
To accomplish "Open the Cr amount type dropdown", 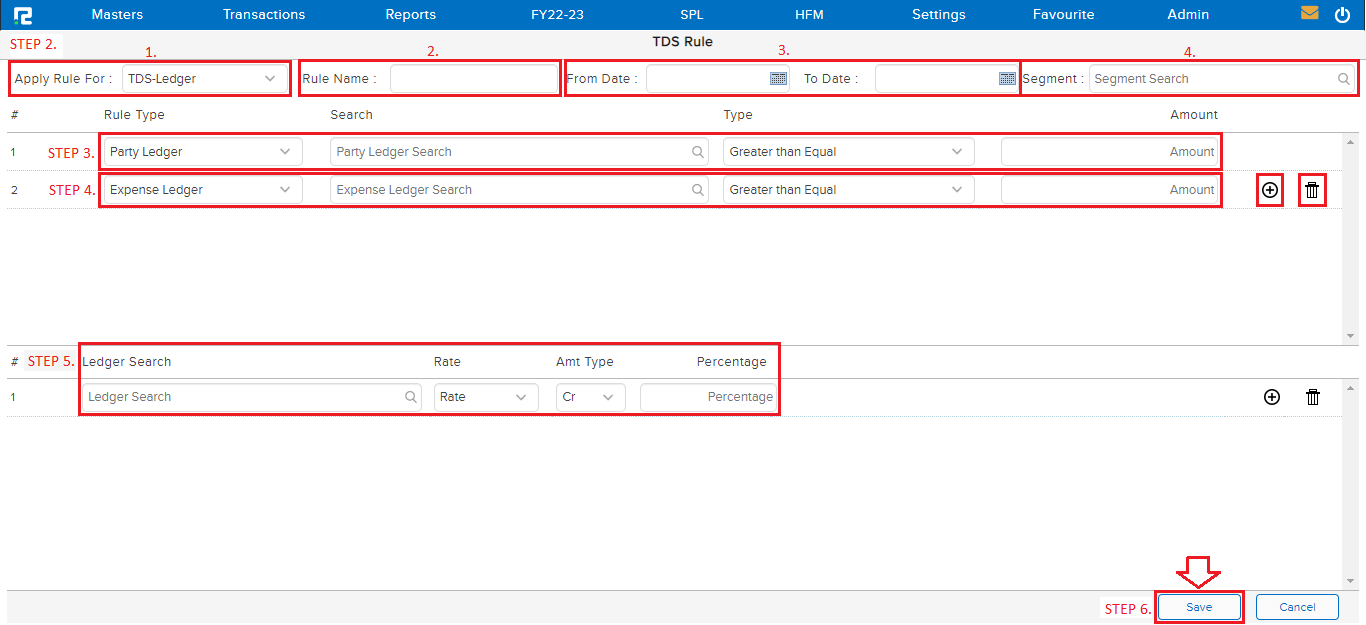I will (x=590, y=397).
